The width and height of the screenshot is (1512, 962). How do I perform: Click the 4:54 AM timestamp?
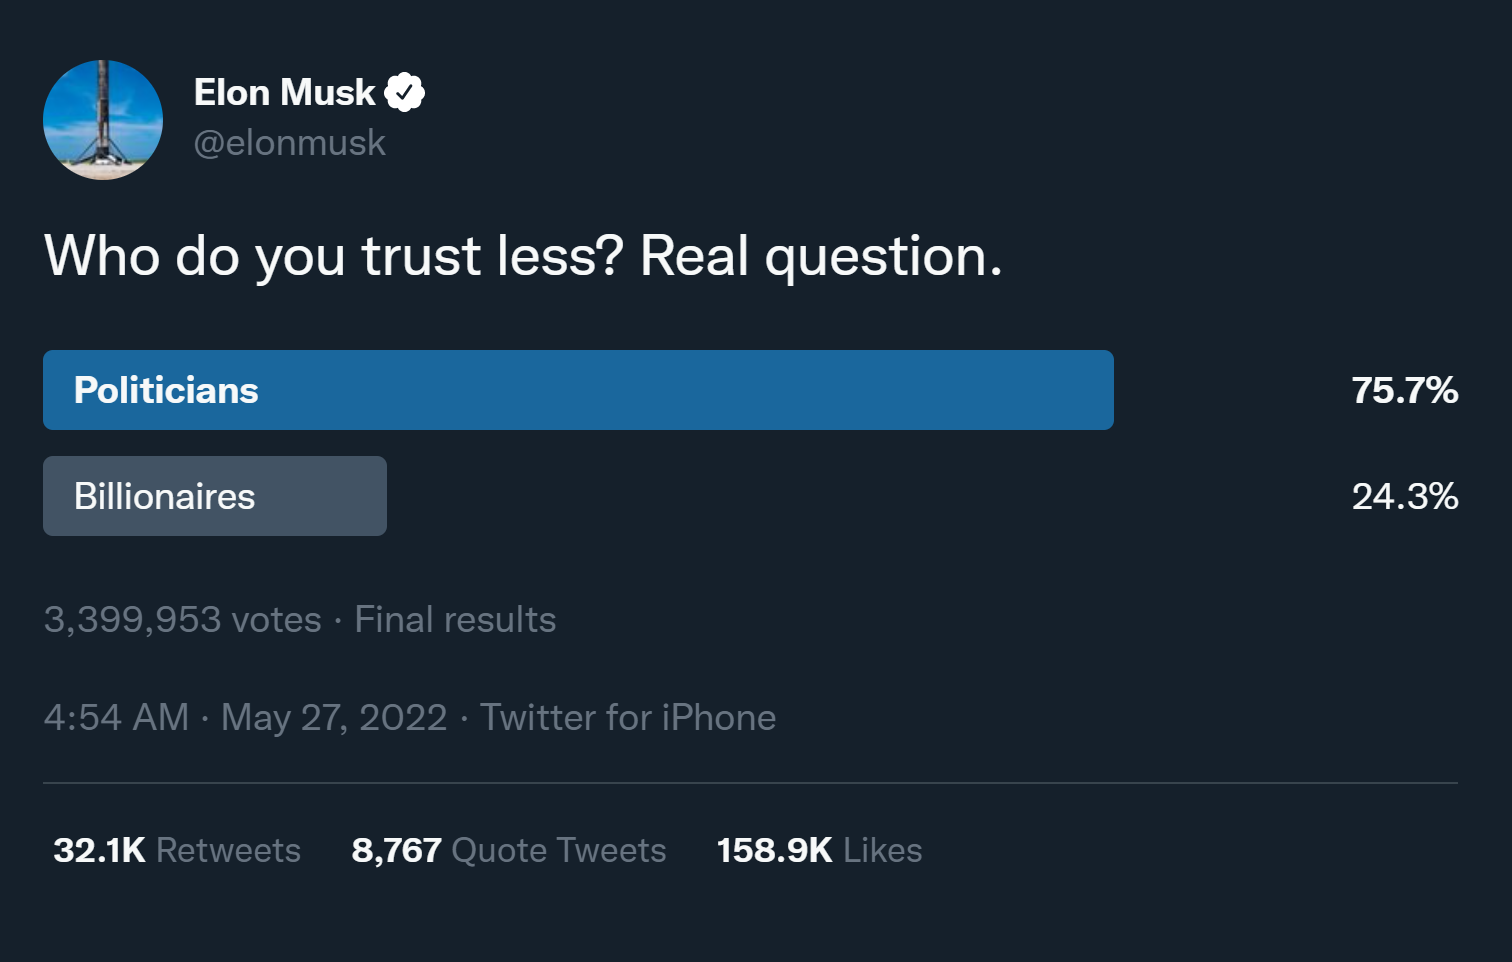[x=116, y=718]
